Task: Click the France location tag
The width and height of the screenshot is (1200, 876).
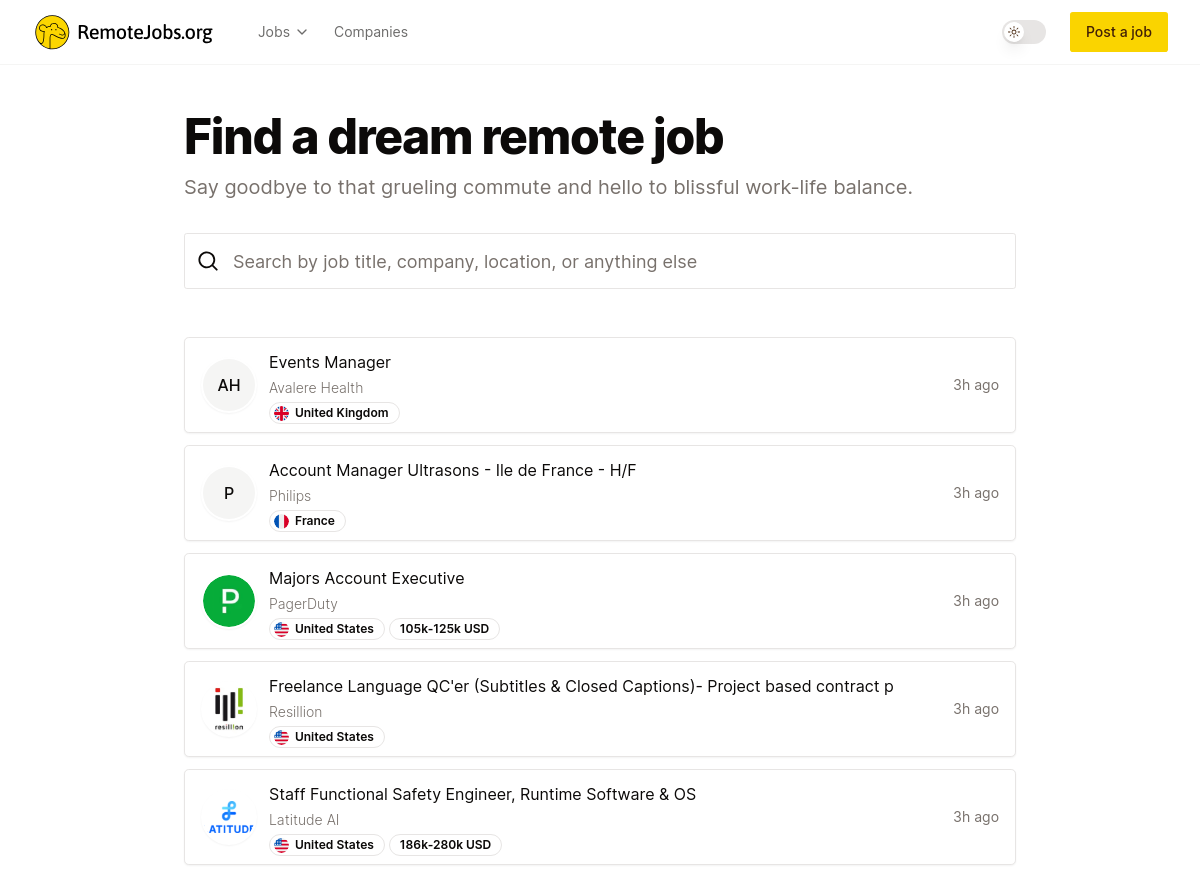Action: click(x=307, y=521)
